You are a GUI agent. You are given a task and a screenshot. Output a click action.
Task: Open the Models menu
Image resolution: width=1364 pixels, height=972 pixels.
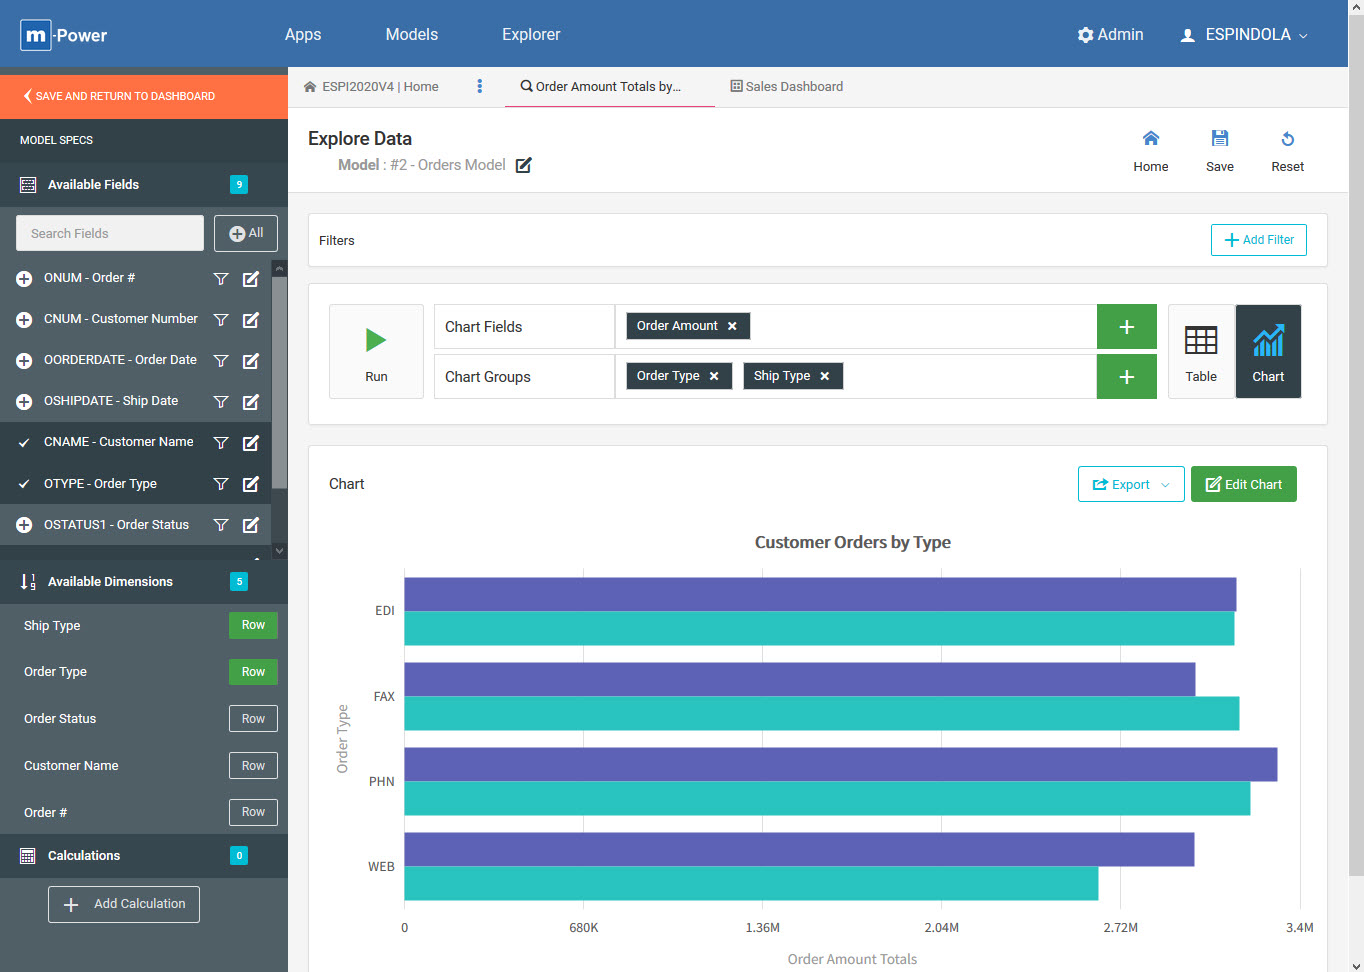click(x=412, y=35)
